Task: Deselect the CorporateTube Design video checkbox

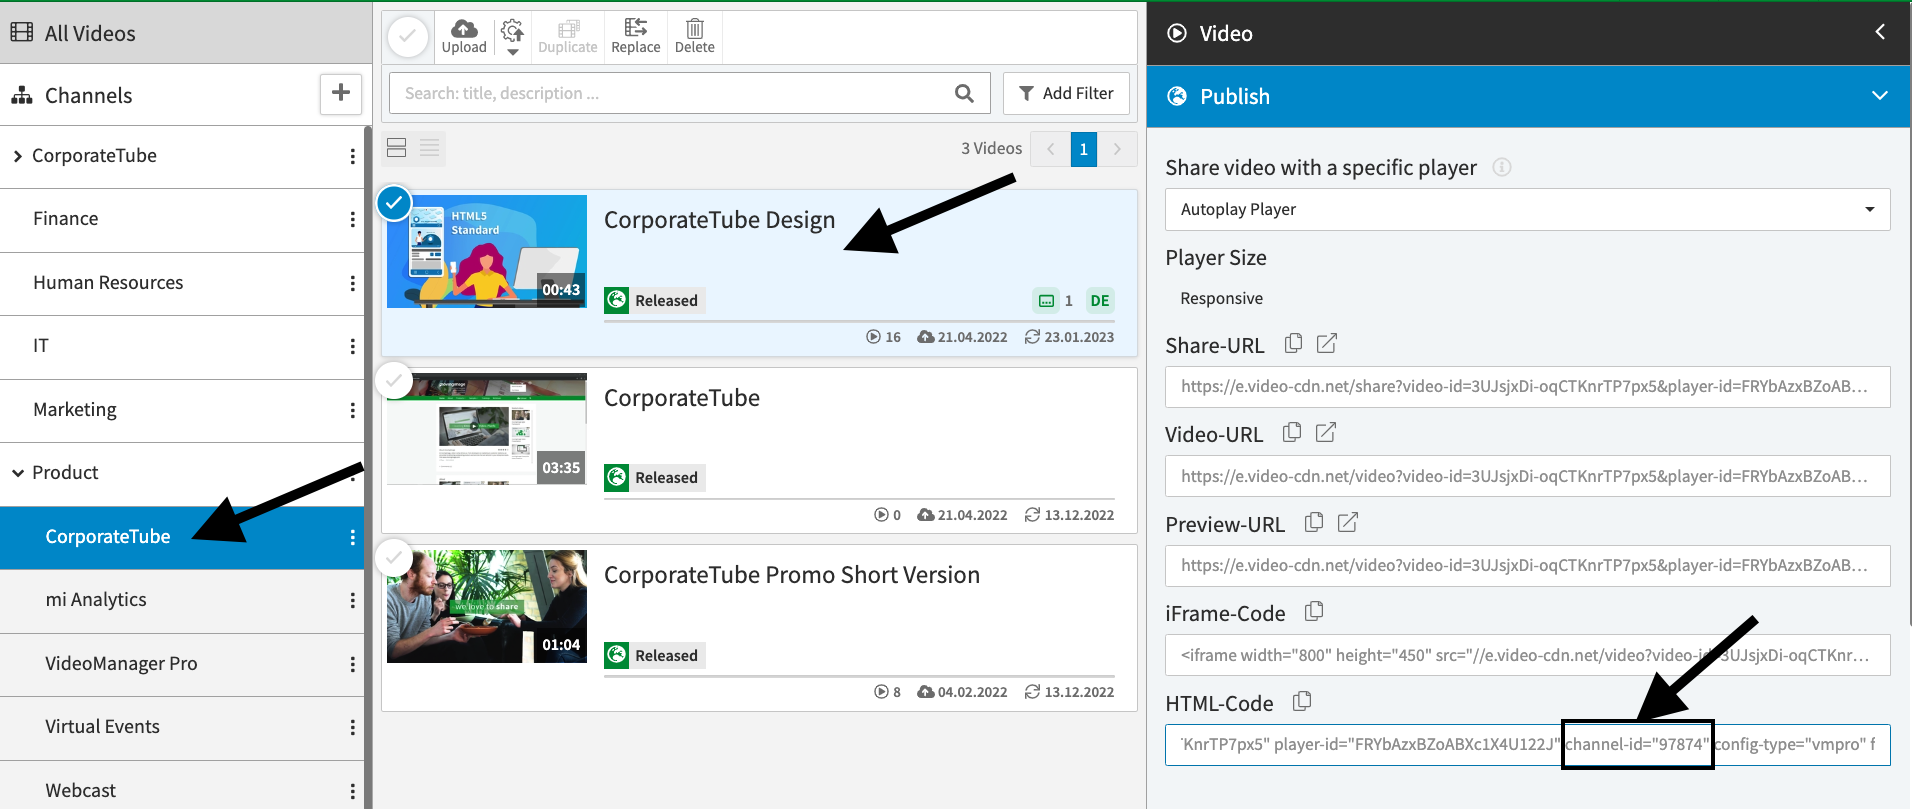Action: click(x=394, y=203)
